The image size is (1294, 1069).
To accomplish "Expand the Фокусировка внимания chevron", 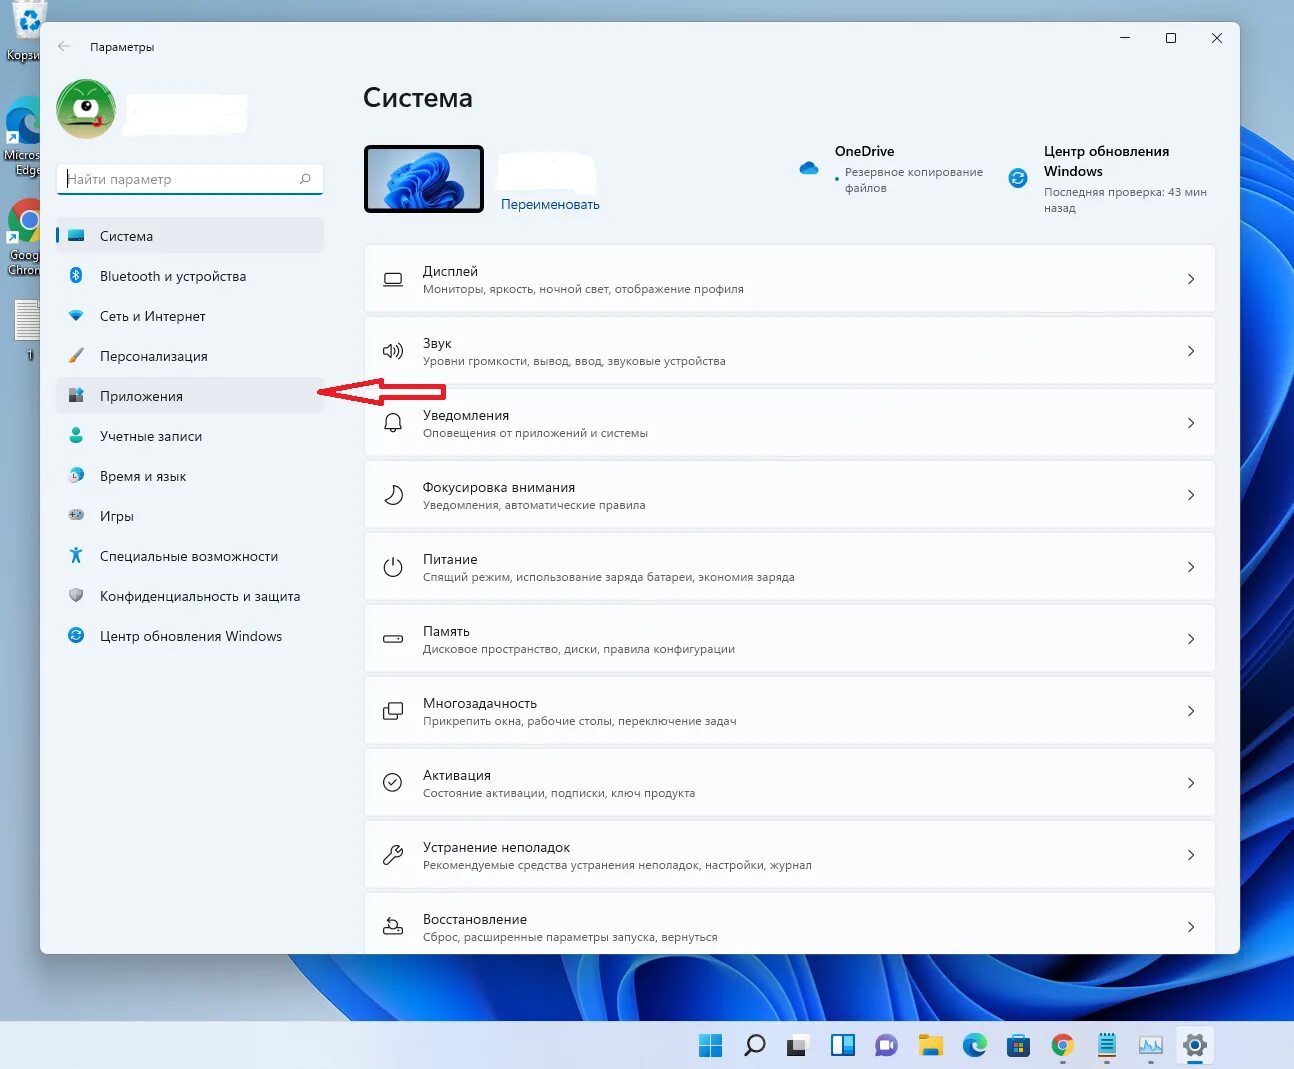I will (1191, 495).
